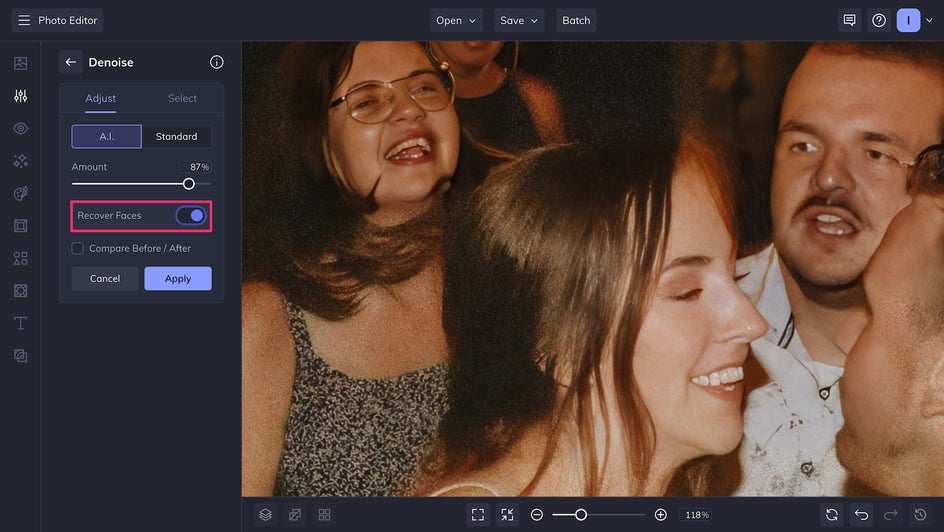This screenshot has height=532, width=944.
Task: Click the back arrow beside Denoise
Action: [71, 62]
